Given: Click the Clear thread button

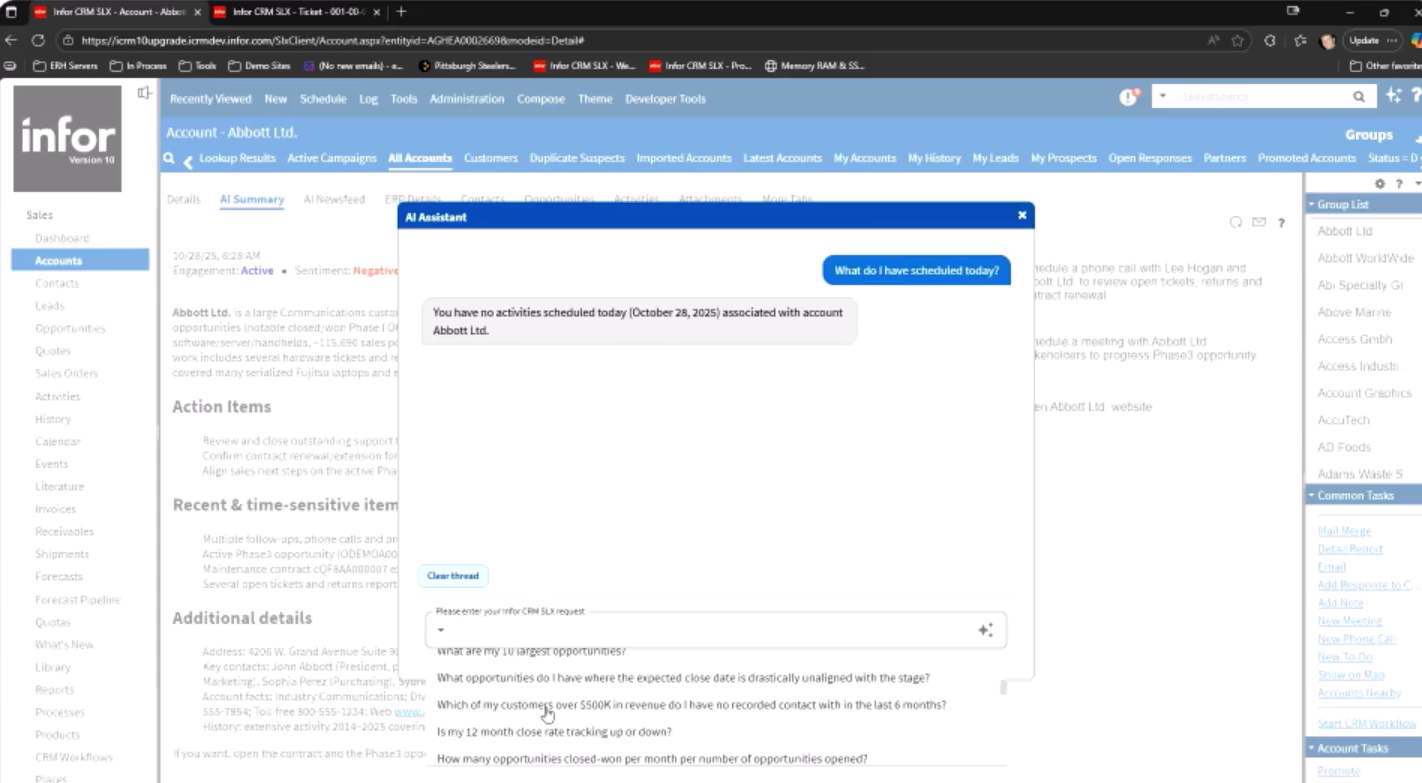Looking at the screenshot, I should pos(453,576).
